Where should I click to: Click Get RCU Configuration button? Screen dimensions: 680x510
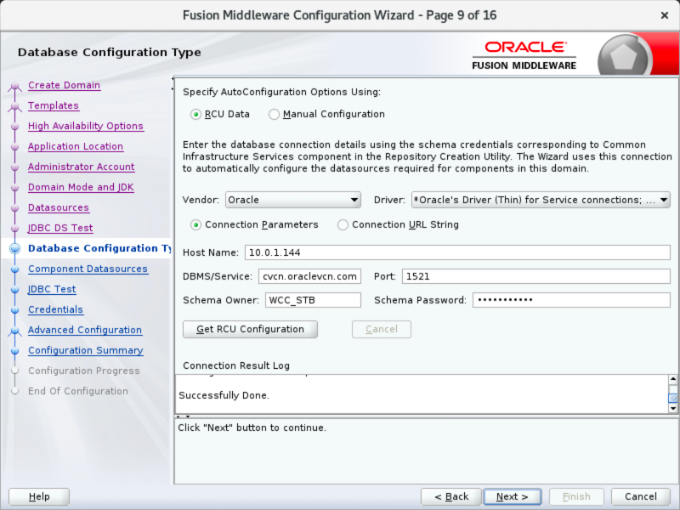pyautogui.click(x=250, y=329)
